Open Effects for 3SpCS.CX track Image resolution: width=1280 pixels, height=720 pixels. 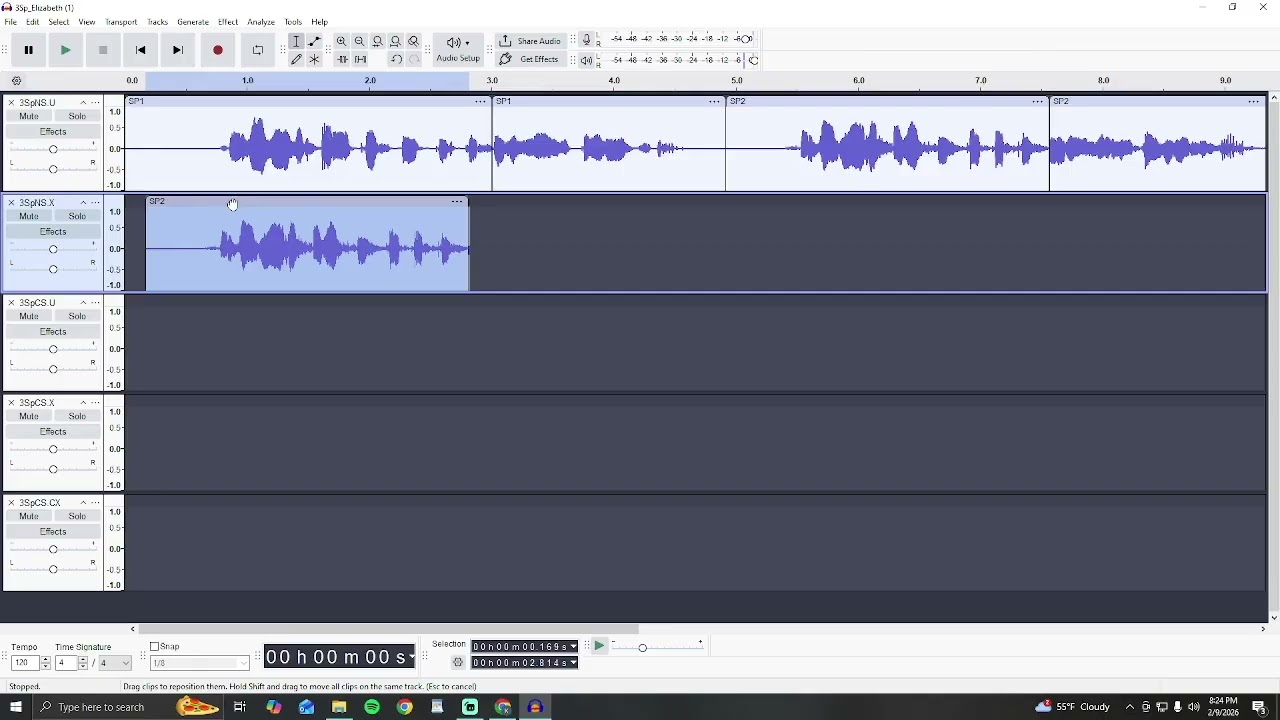[53, 532]
